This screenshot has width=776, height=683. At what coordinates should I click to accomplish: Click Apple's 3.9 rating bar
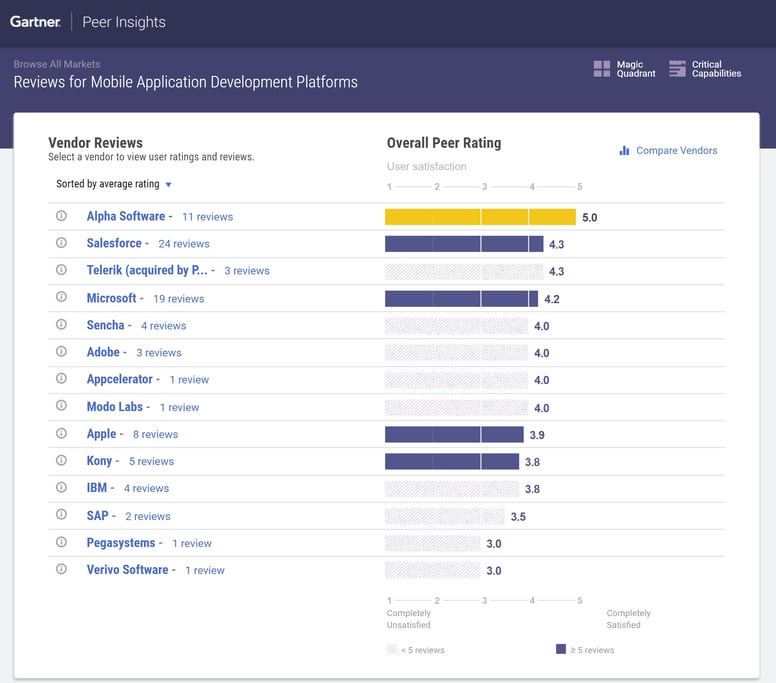[x=454, y=435]
